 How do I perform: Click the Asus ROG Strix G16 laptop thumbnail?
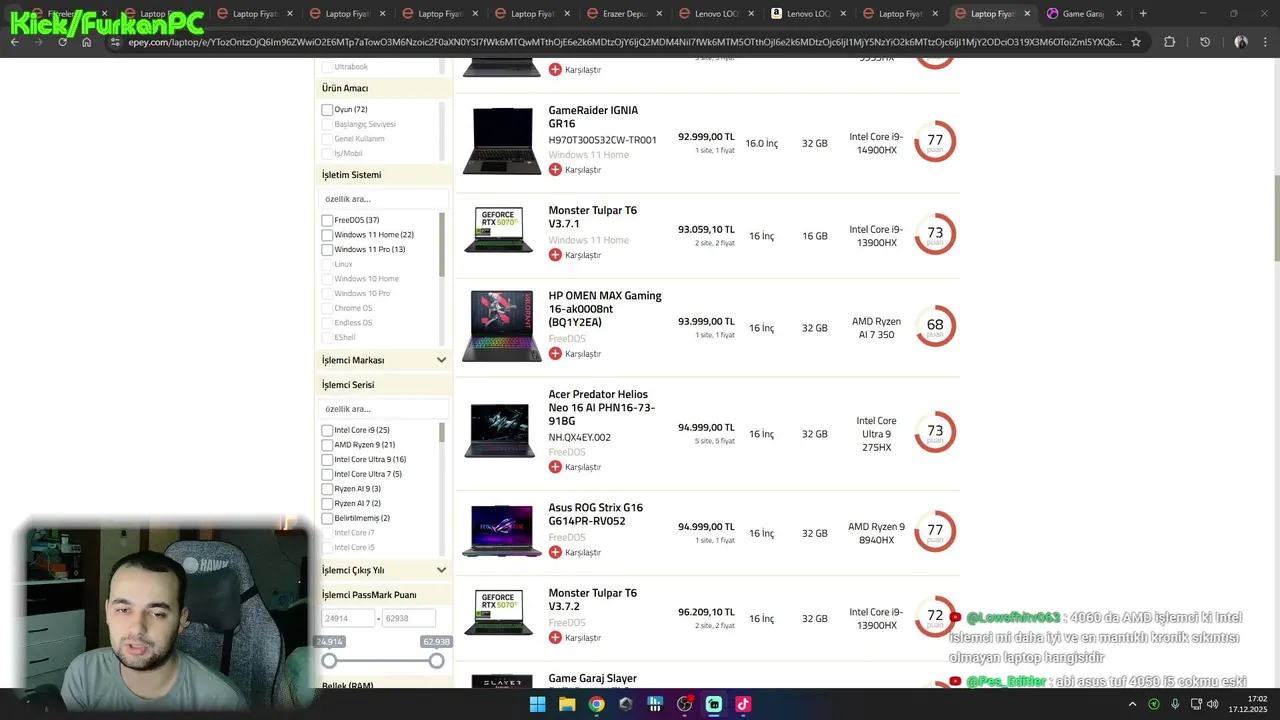(501, 531)
